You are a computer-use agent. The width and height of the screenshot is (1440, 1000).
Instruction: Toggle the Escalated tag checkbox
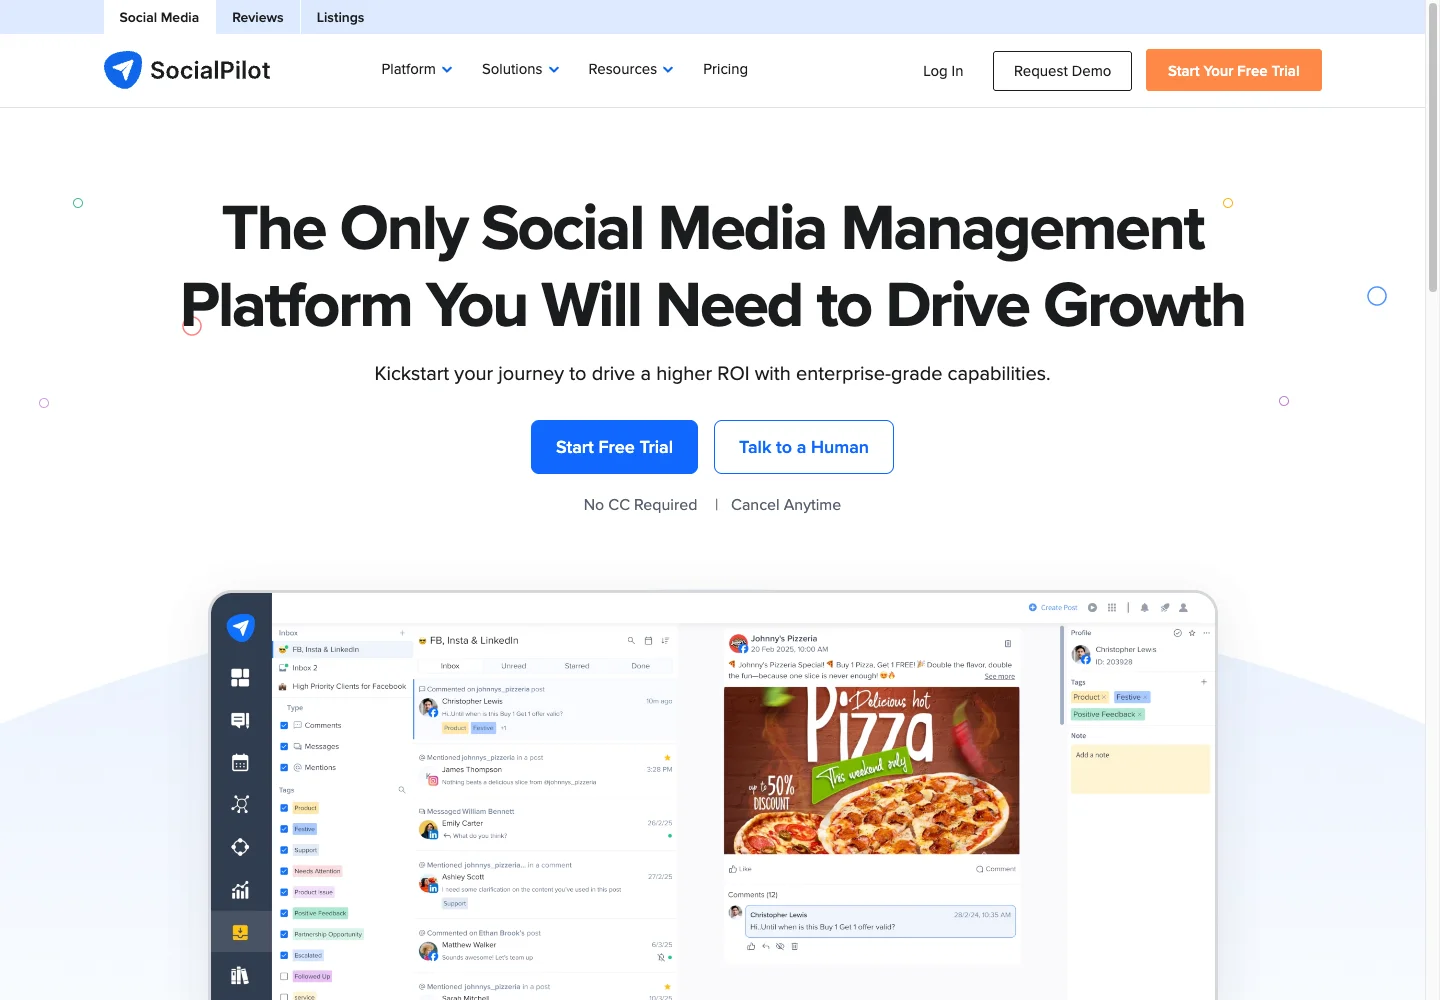pyautogui.click(x=284, y=955)
